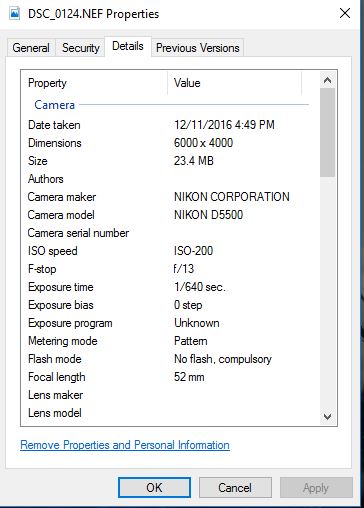Screen dimensions: 364x508
Task: Select the Lens maker property row
Action: click(x=168, y=395)
